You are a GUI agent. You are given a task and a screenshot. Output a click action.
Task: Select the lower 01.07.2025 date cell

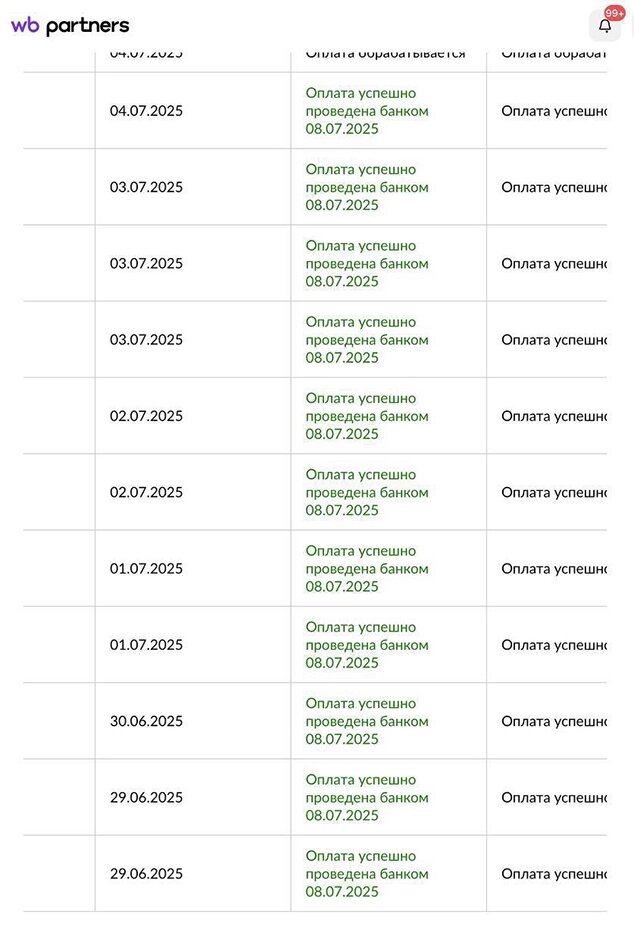(146, 645)
